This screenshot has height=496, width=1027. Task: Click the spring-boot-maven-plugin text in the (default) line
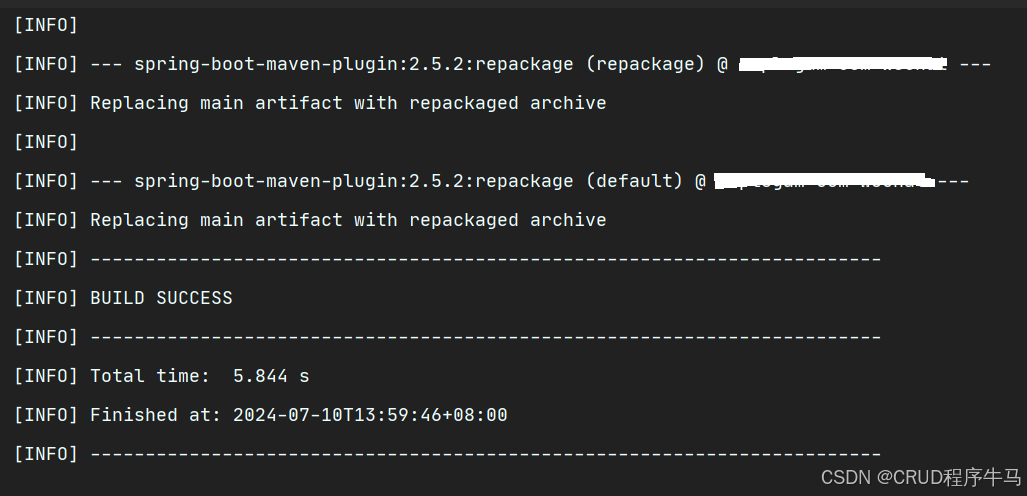pyautogui.click(x=271, y=181)
